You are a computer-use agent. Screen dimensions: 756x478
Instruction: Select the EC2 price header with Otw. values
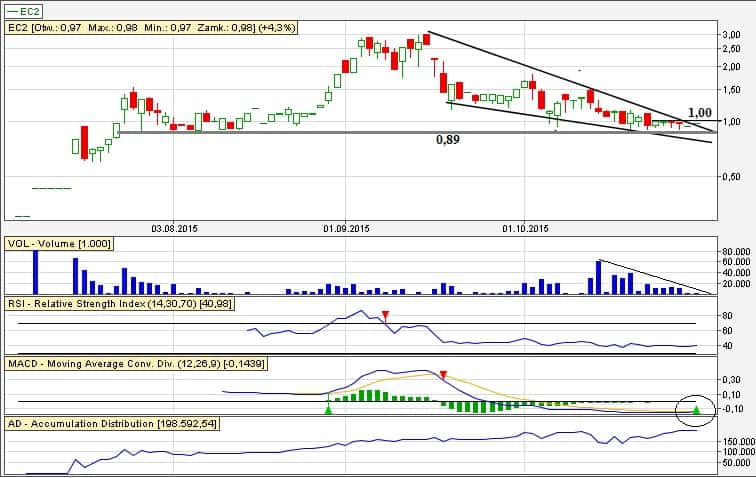pos(148,28)
